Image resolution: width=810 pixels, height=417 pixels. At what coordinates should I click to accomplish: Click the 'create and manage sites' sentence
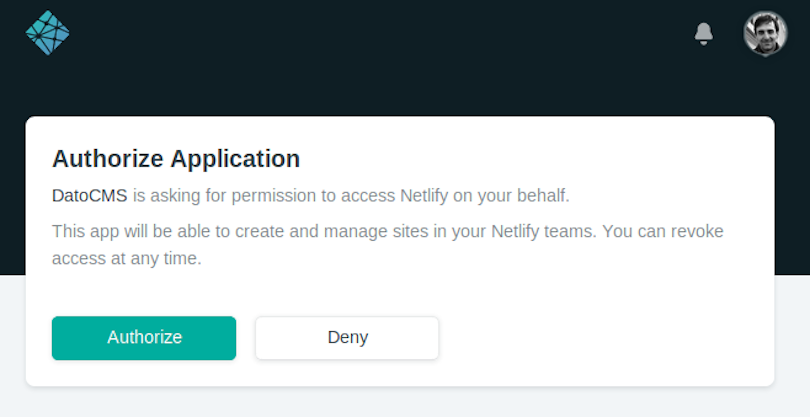[x=387, y=231]
